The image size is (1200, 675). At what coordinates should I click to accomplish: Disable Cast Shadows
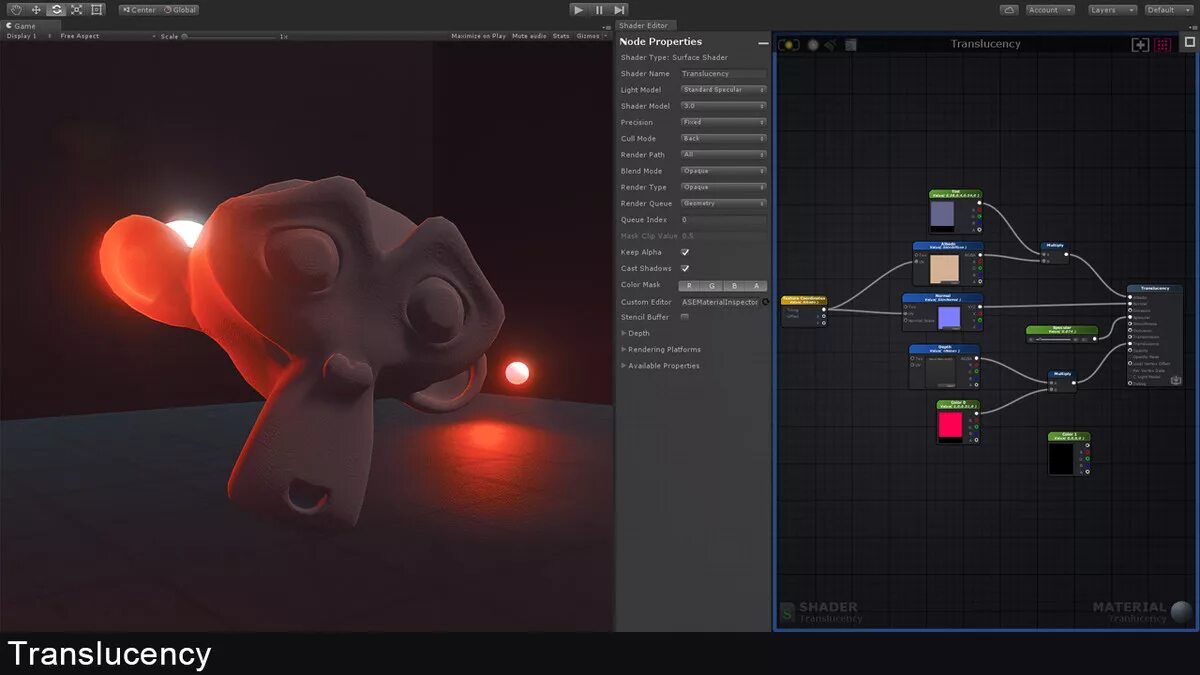pyautogui.click(x=684, y=267)
